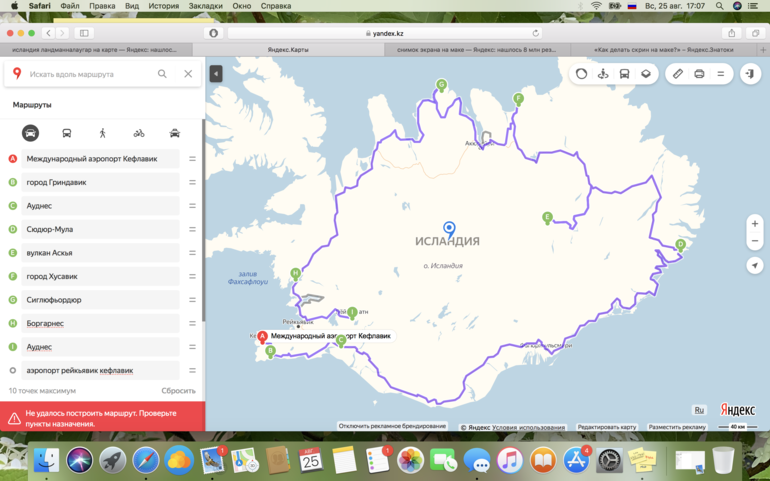This screenshot has width=770, height=481.
Task: Click the 'аэропорт рейкьявик кефлавик' waypoint field
Action: pyautogui.click(x=100, y=370)
